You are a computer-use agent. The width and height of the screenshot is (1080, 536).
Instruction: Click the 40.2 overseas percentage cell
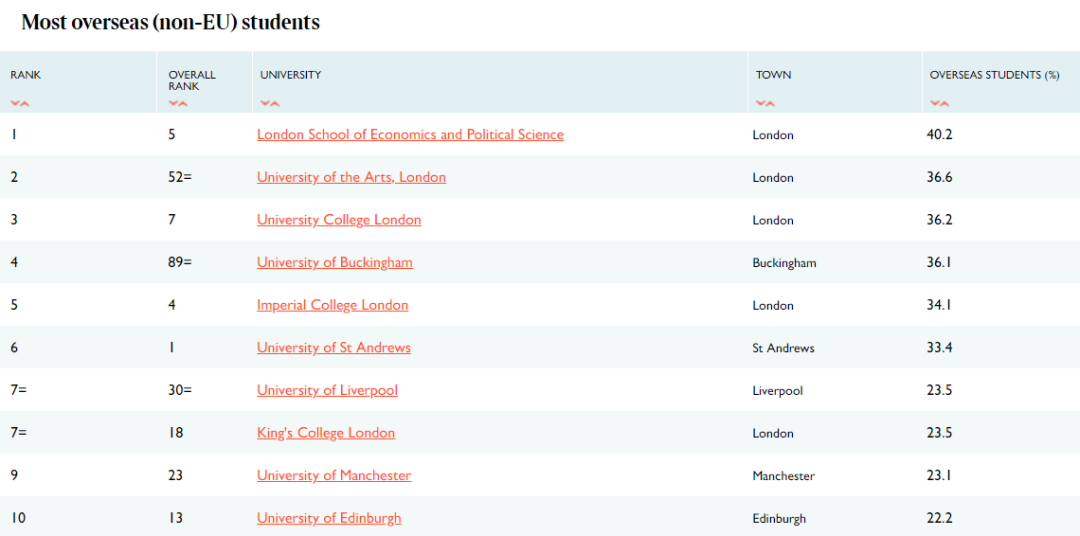pos(940,135)
